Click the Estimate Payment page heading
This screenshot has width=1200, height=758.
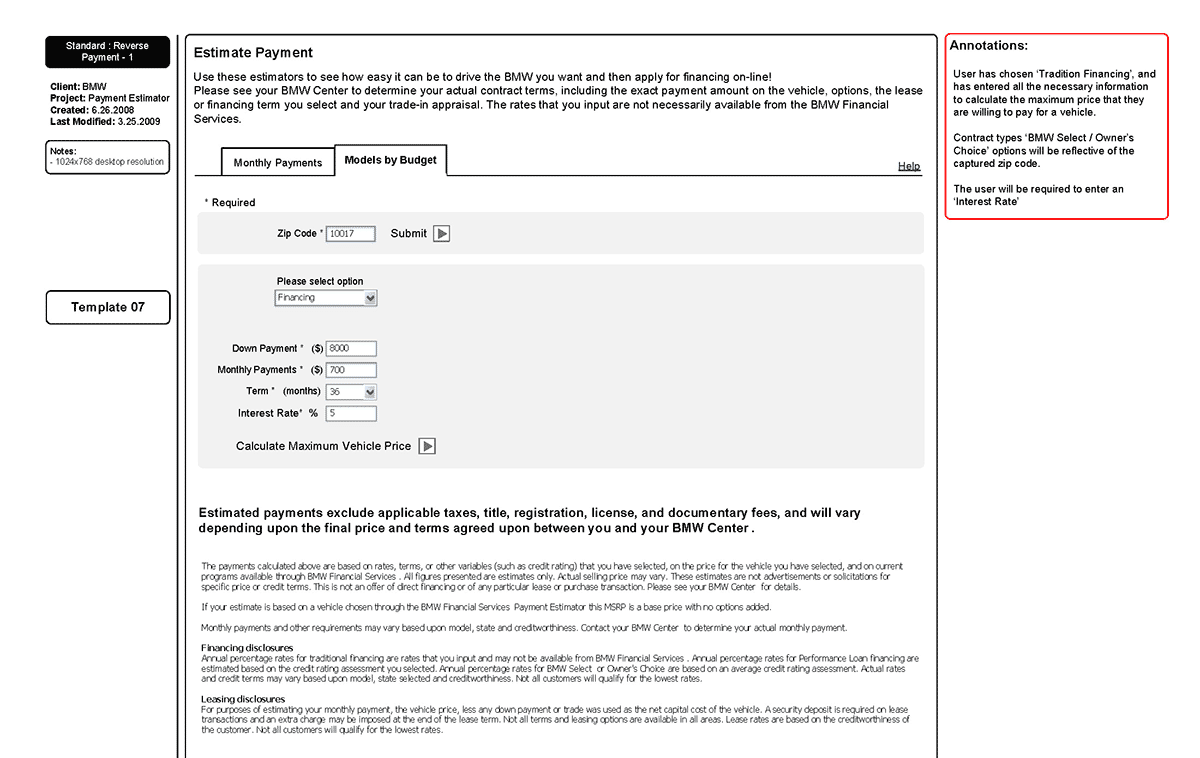pos(253,53)
